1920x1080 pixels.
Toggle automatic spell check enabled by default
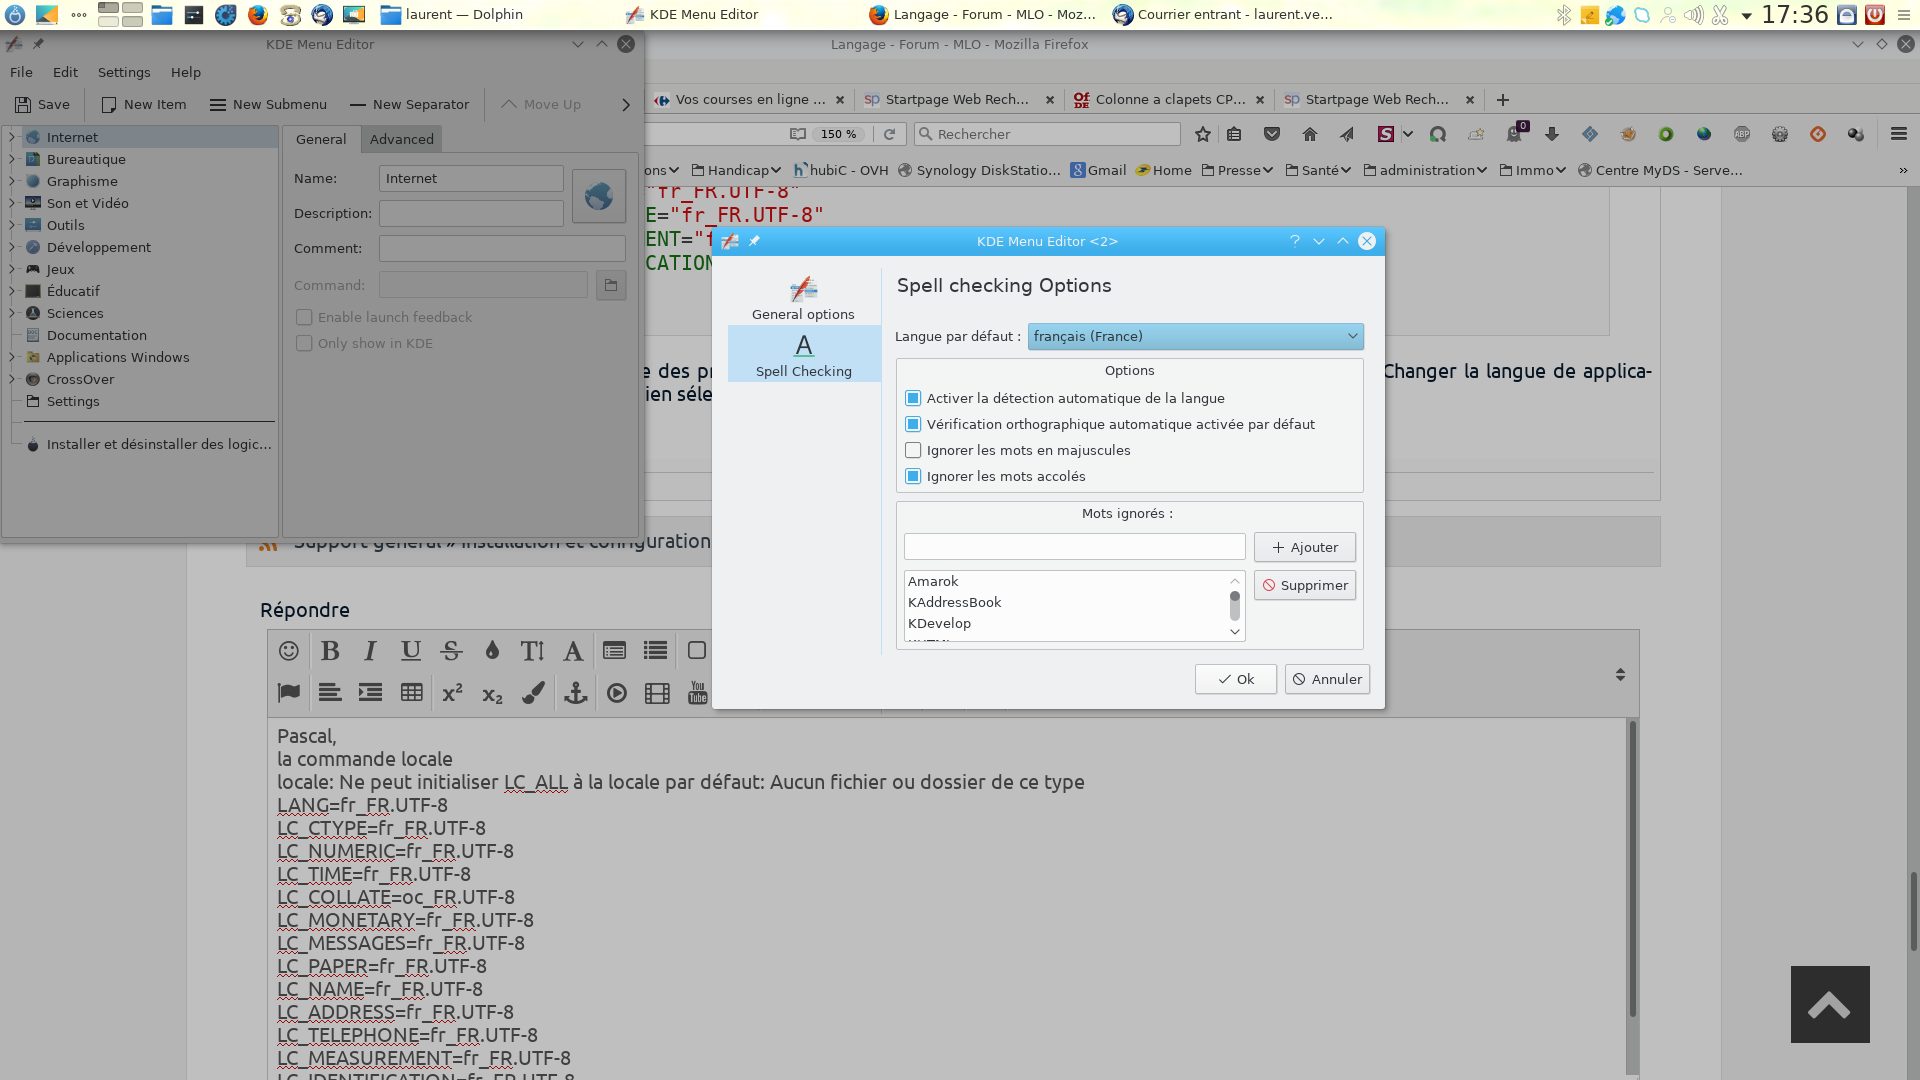coord(913,424)
